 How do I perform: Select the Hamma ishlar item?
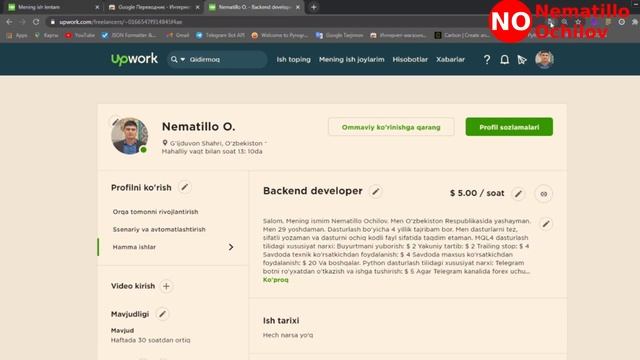(134, 247)
